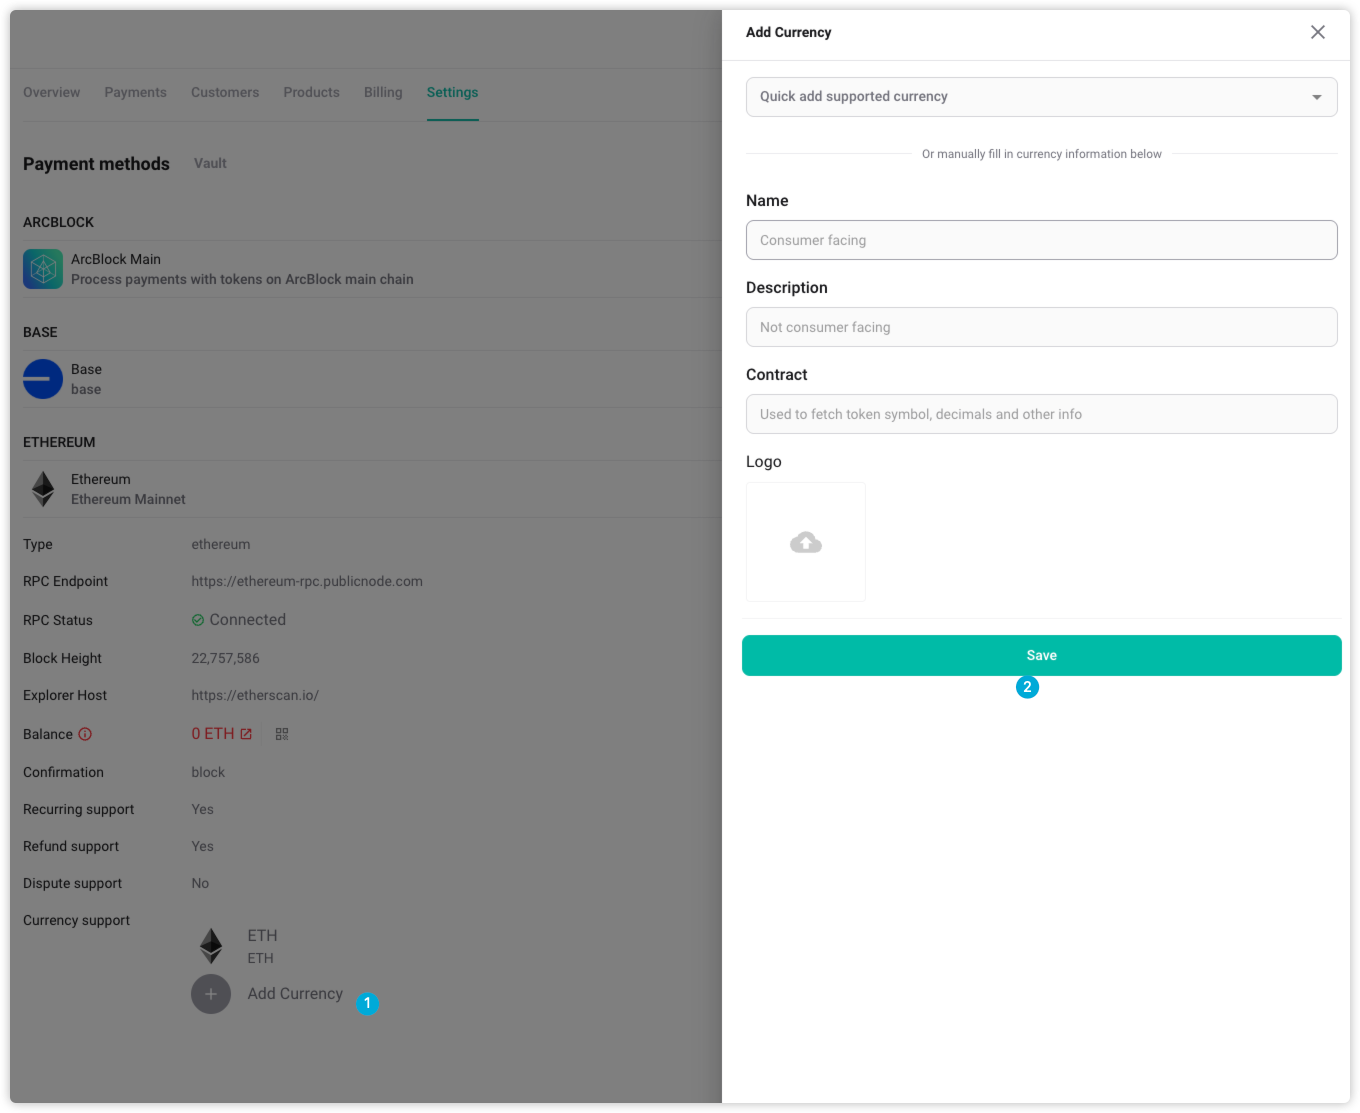Show the balance QR code icon
Screen dimensions: 1360x1113
[282, 734]
